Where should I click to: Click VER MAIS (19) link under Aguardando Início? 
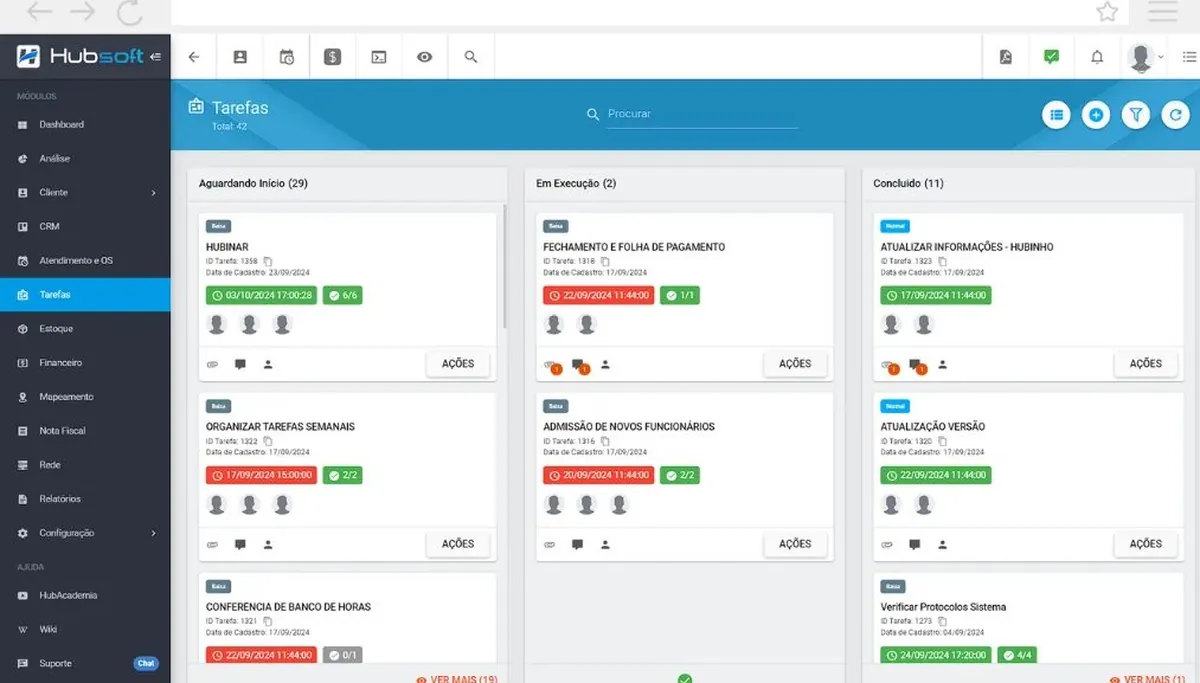tap(458, 679)
